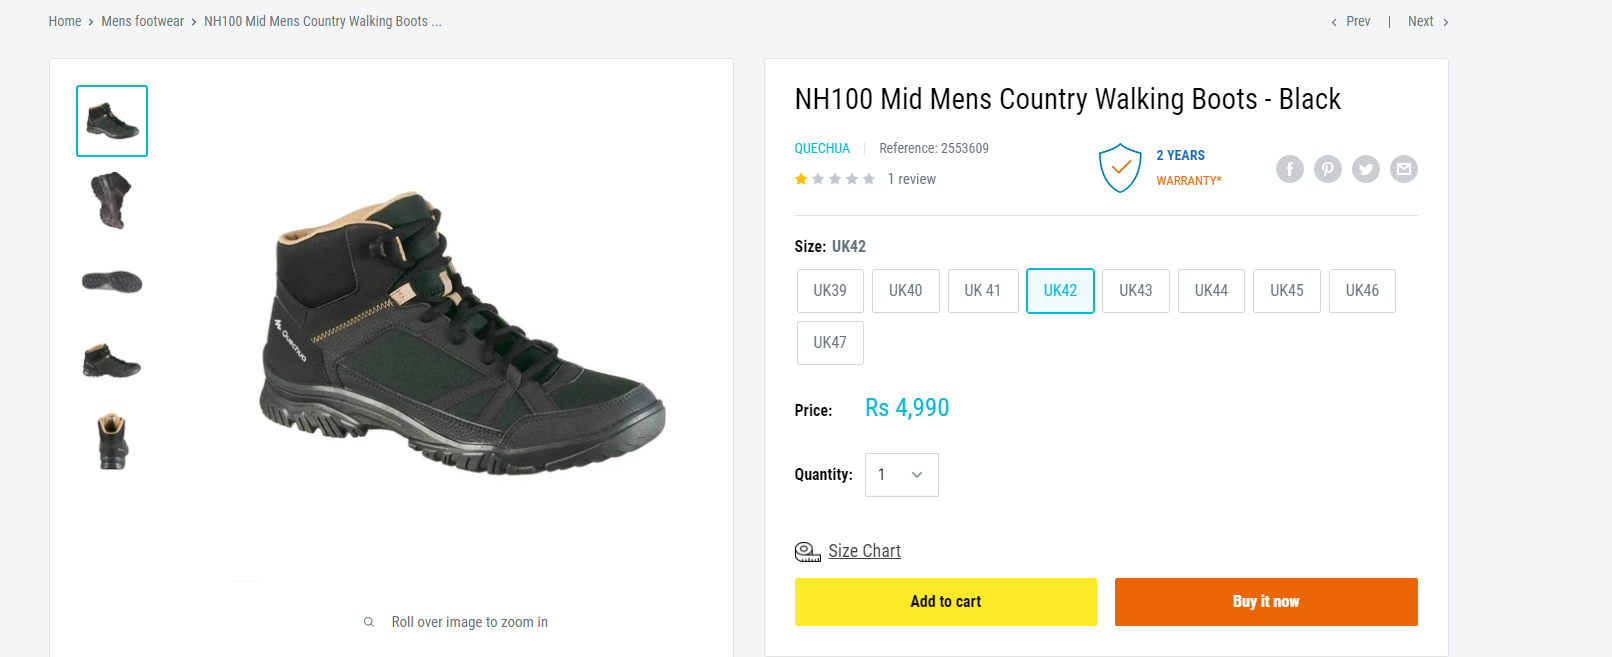This screenshot has width=1612, height=657.
Task: Go to Home breadcrumb
Action: pos(65,21)
